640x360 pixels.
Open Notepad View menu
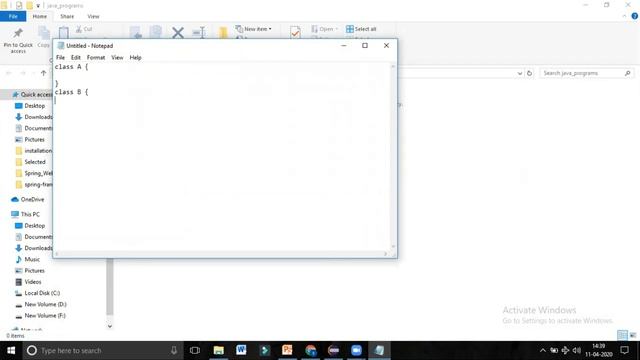coord(117,58)
